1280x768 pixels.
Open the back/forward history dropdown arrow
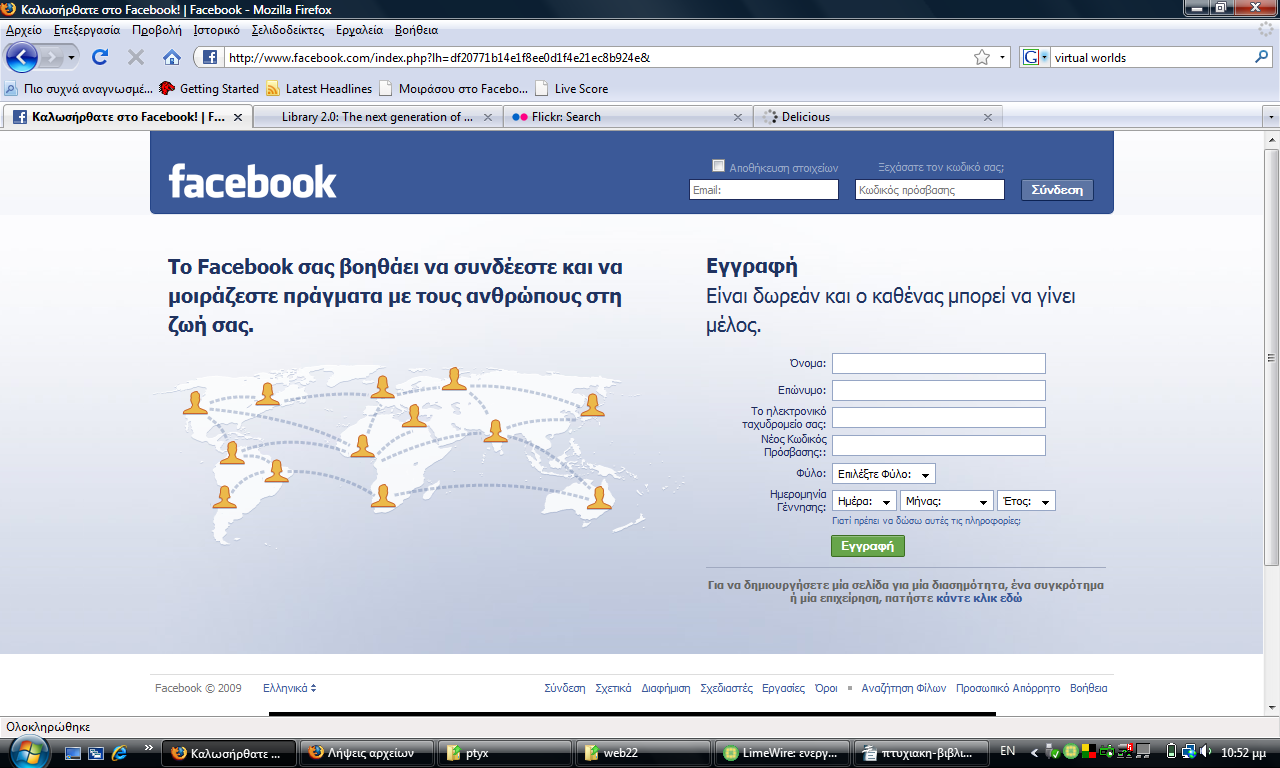[x=72, y=58]
